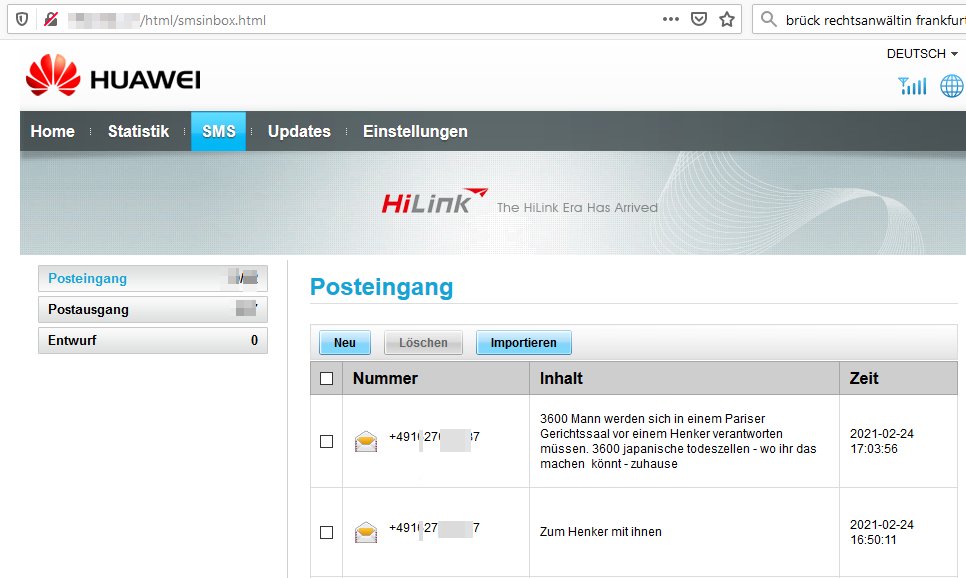This screenshot has width=966, height=578.
Task: Click the tracking protection shield icon
Action: click(x=22, y=20)
